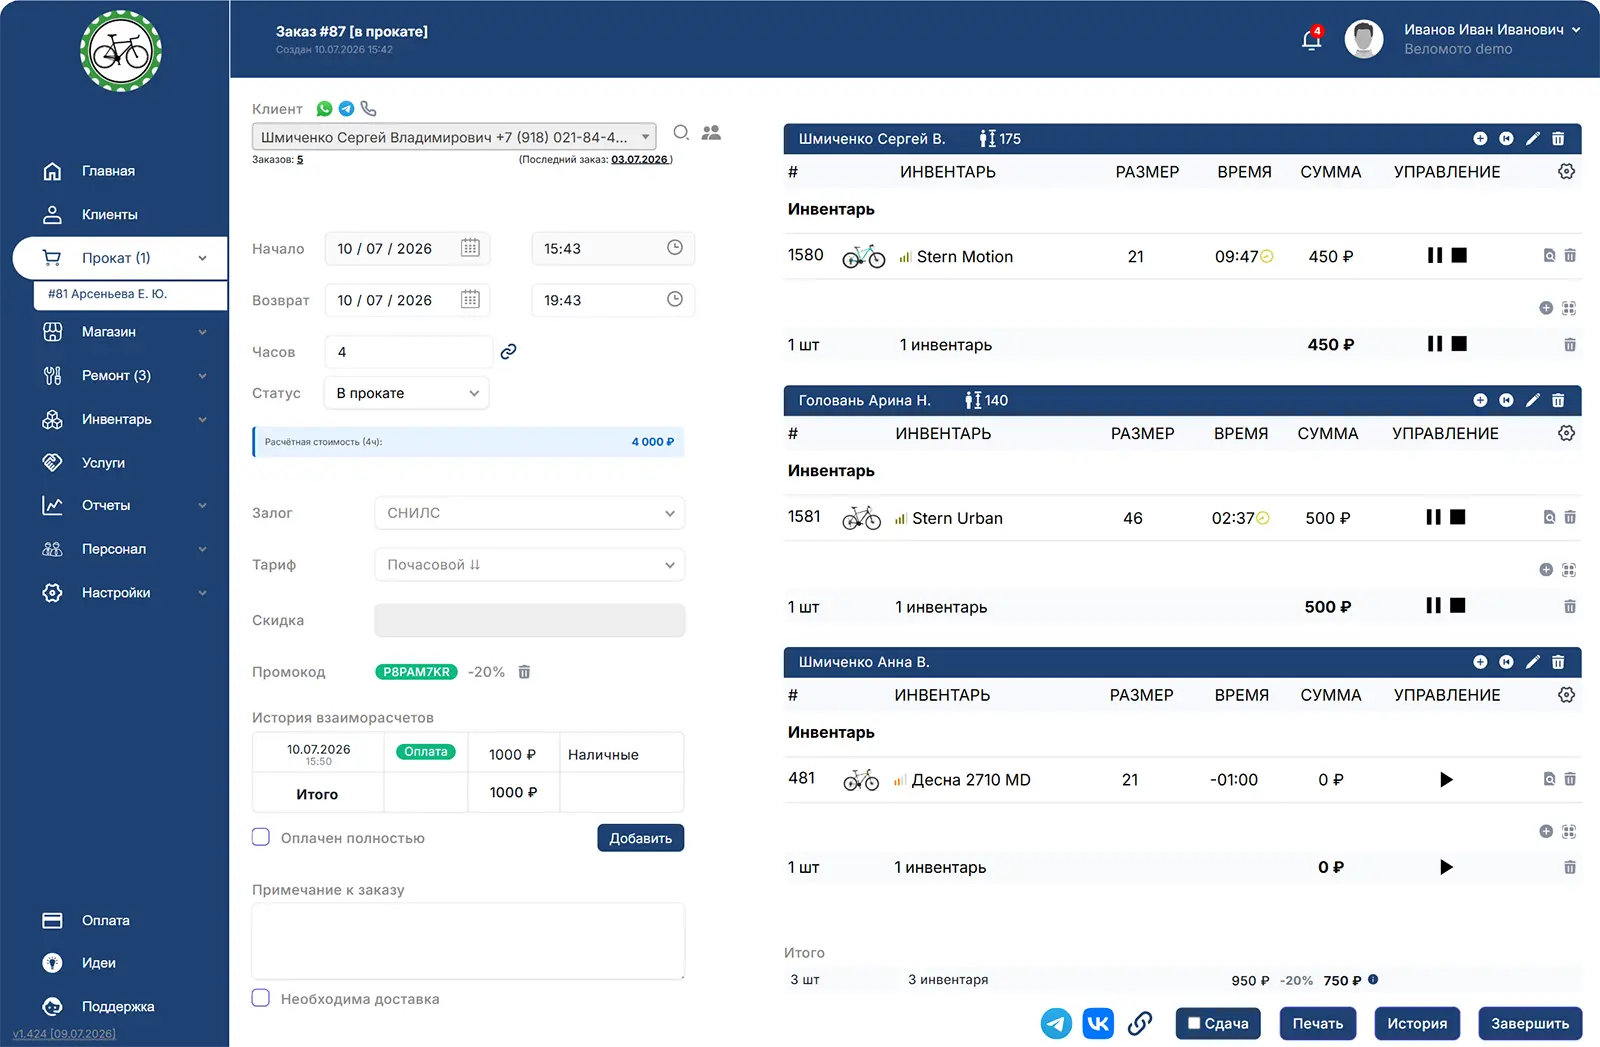Delete promo code P8PAM7KR
The image size is (1600, 1047).
[x=524, y=672]
